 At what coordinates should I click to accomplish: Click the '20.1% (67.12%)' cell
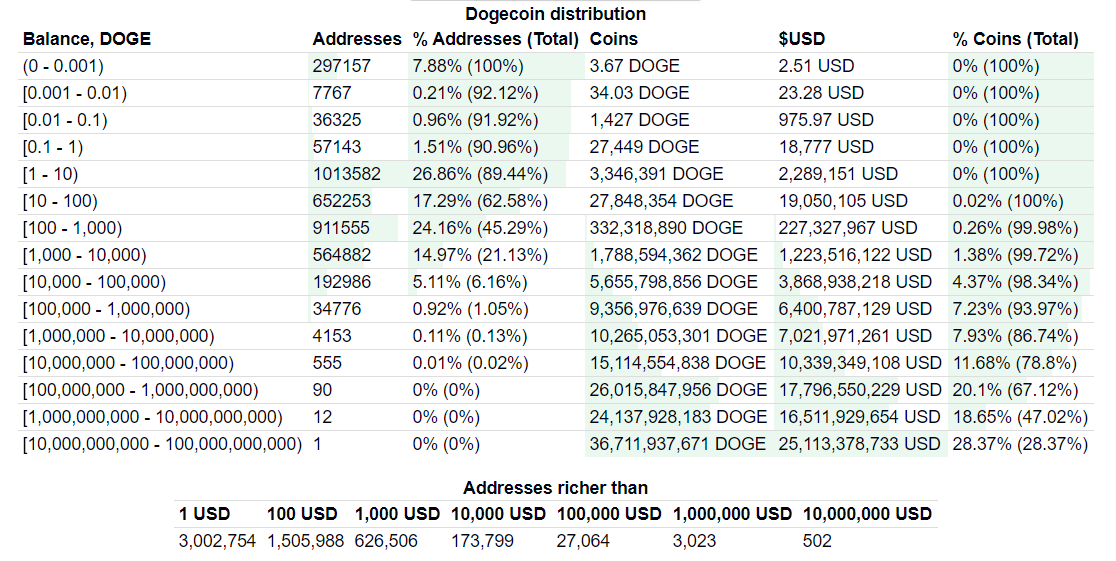1016,391
